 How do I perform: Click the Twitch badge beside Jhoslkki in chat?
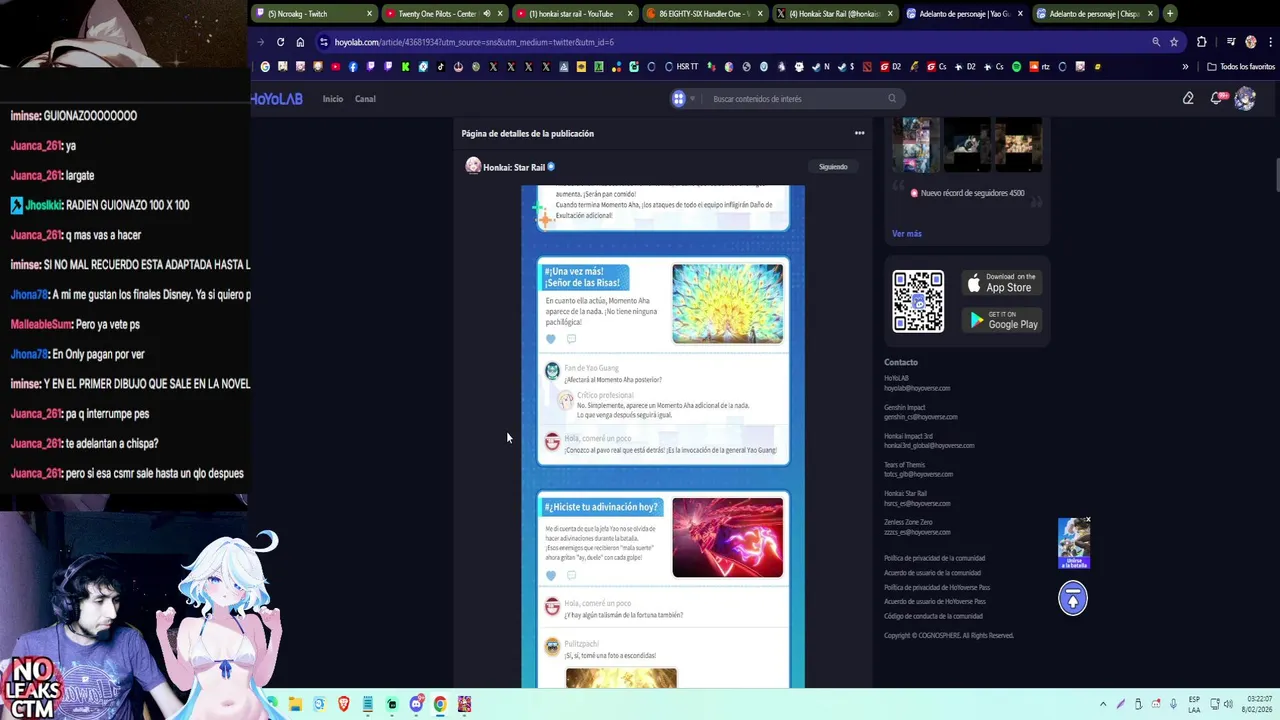coord(17,205)
